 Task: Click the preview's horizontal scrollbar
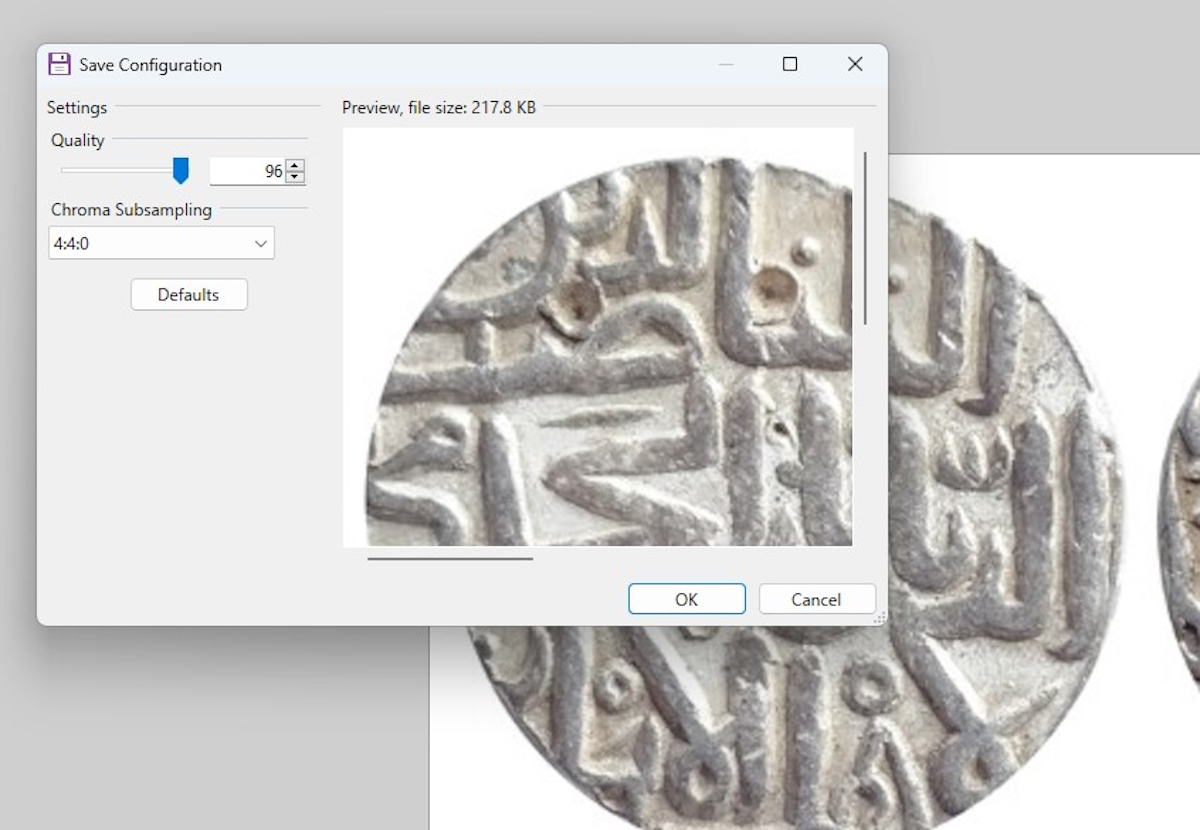point(450,559)
